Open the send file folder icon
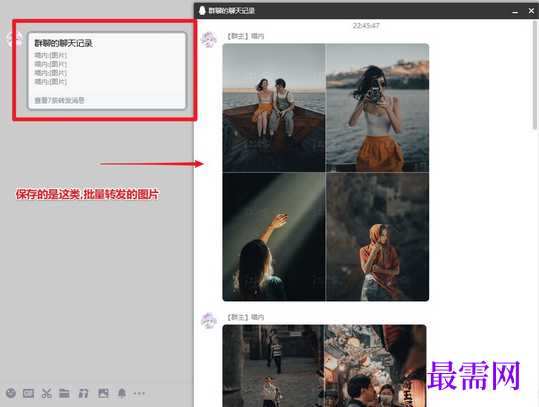 (64, 393)
